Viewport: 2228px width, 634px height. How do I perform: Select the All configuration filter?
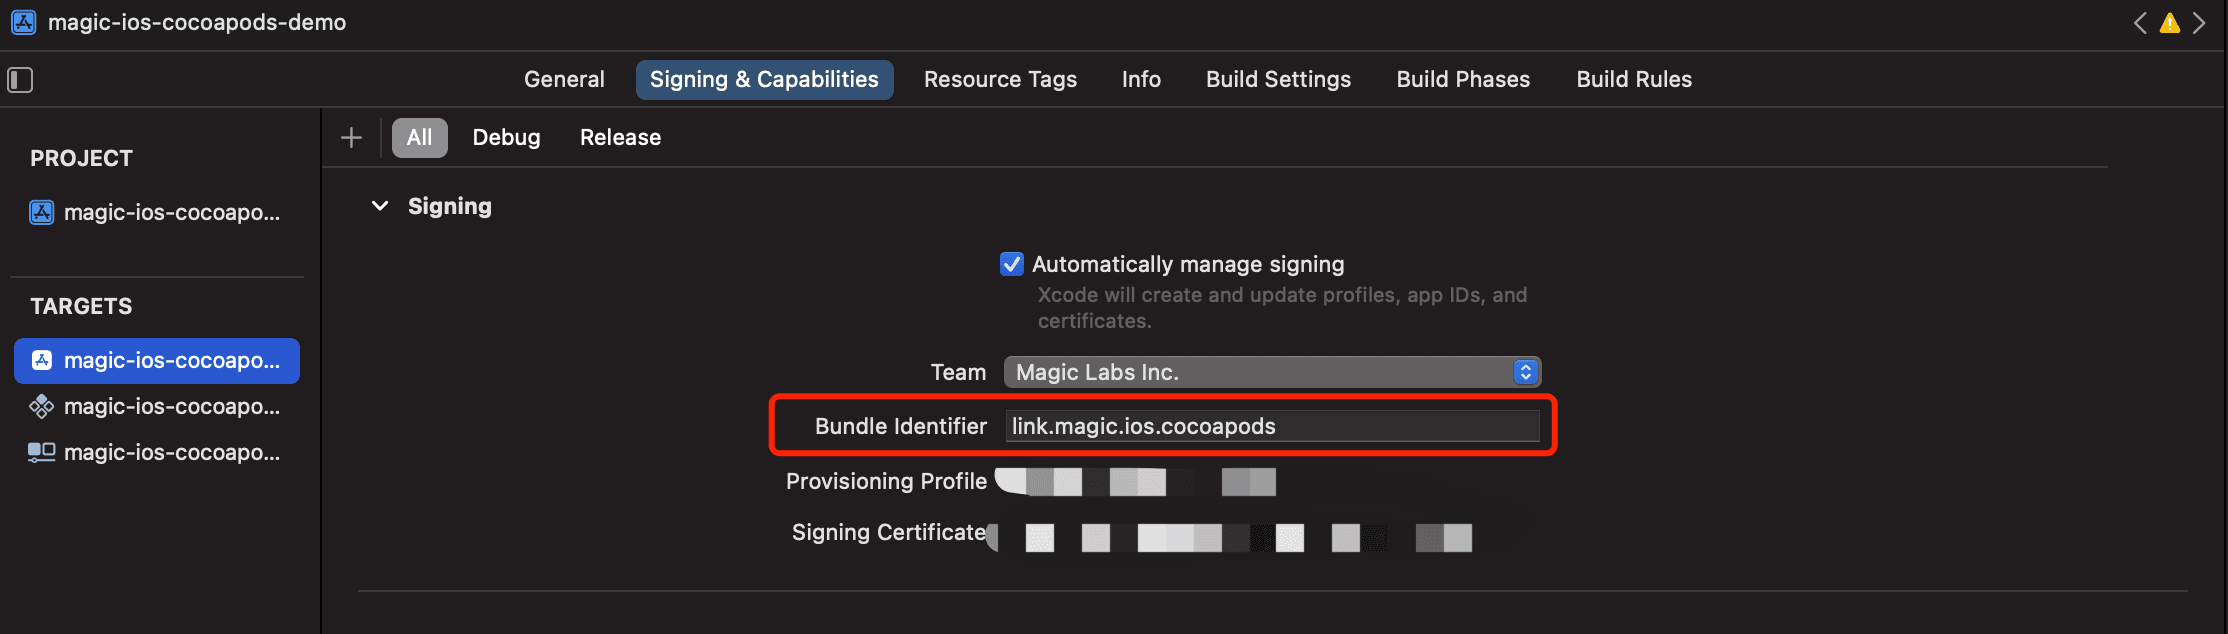tap(419, 138)
